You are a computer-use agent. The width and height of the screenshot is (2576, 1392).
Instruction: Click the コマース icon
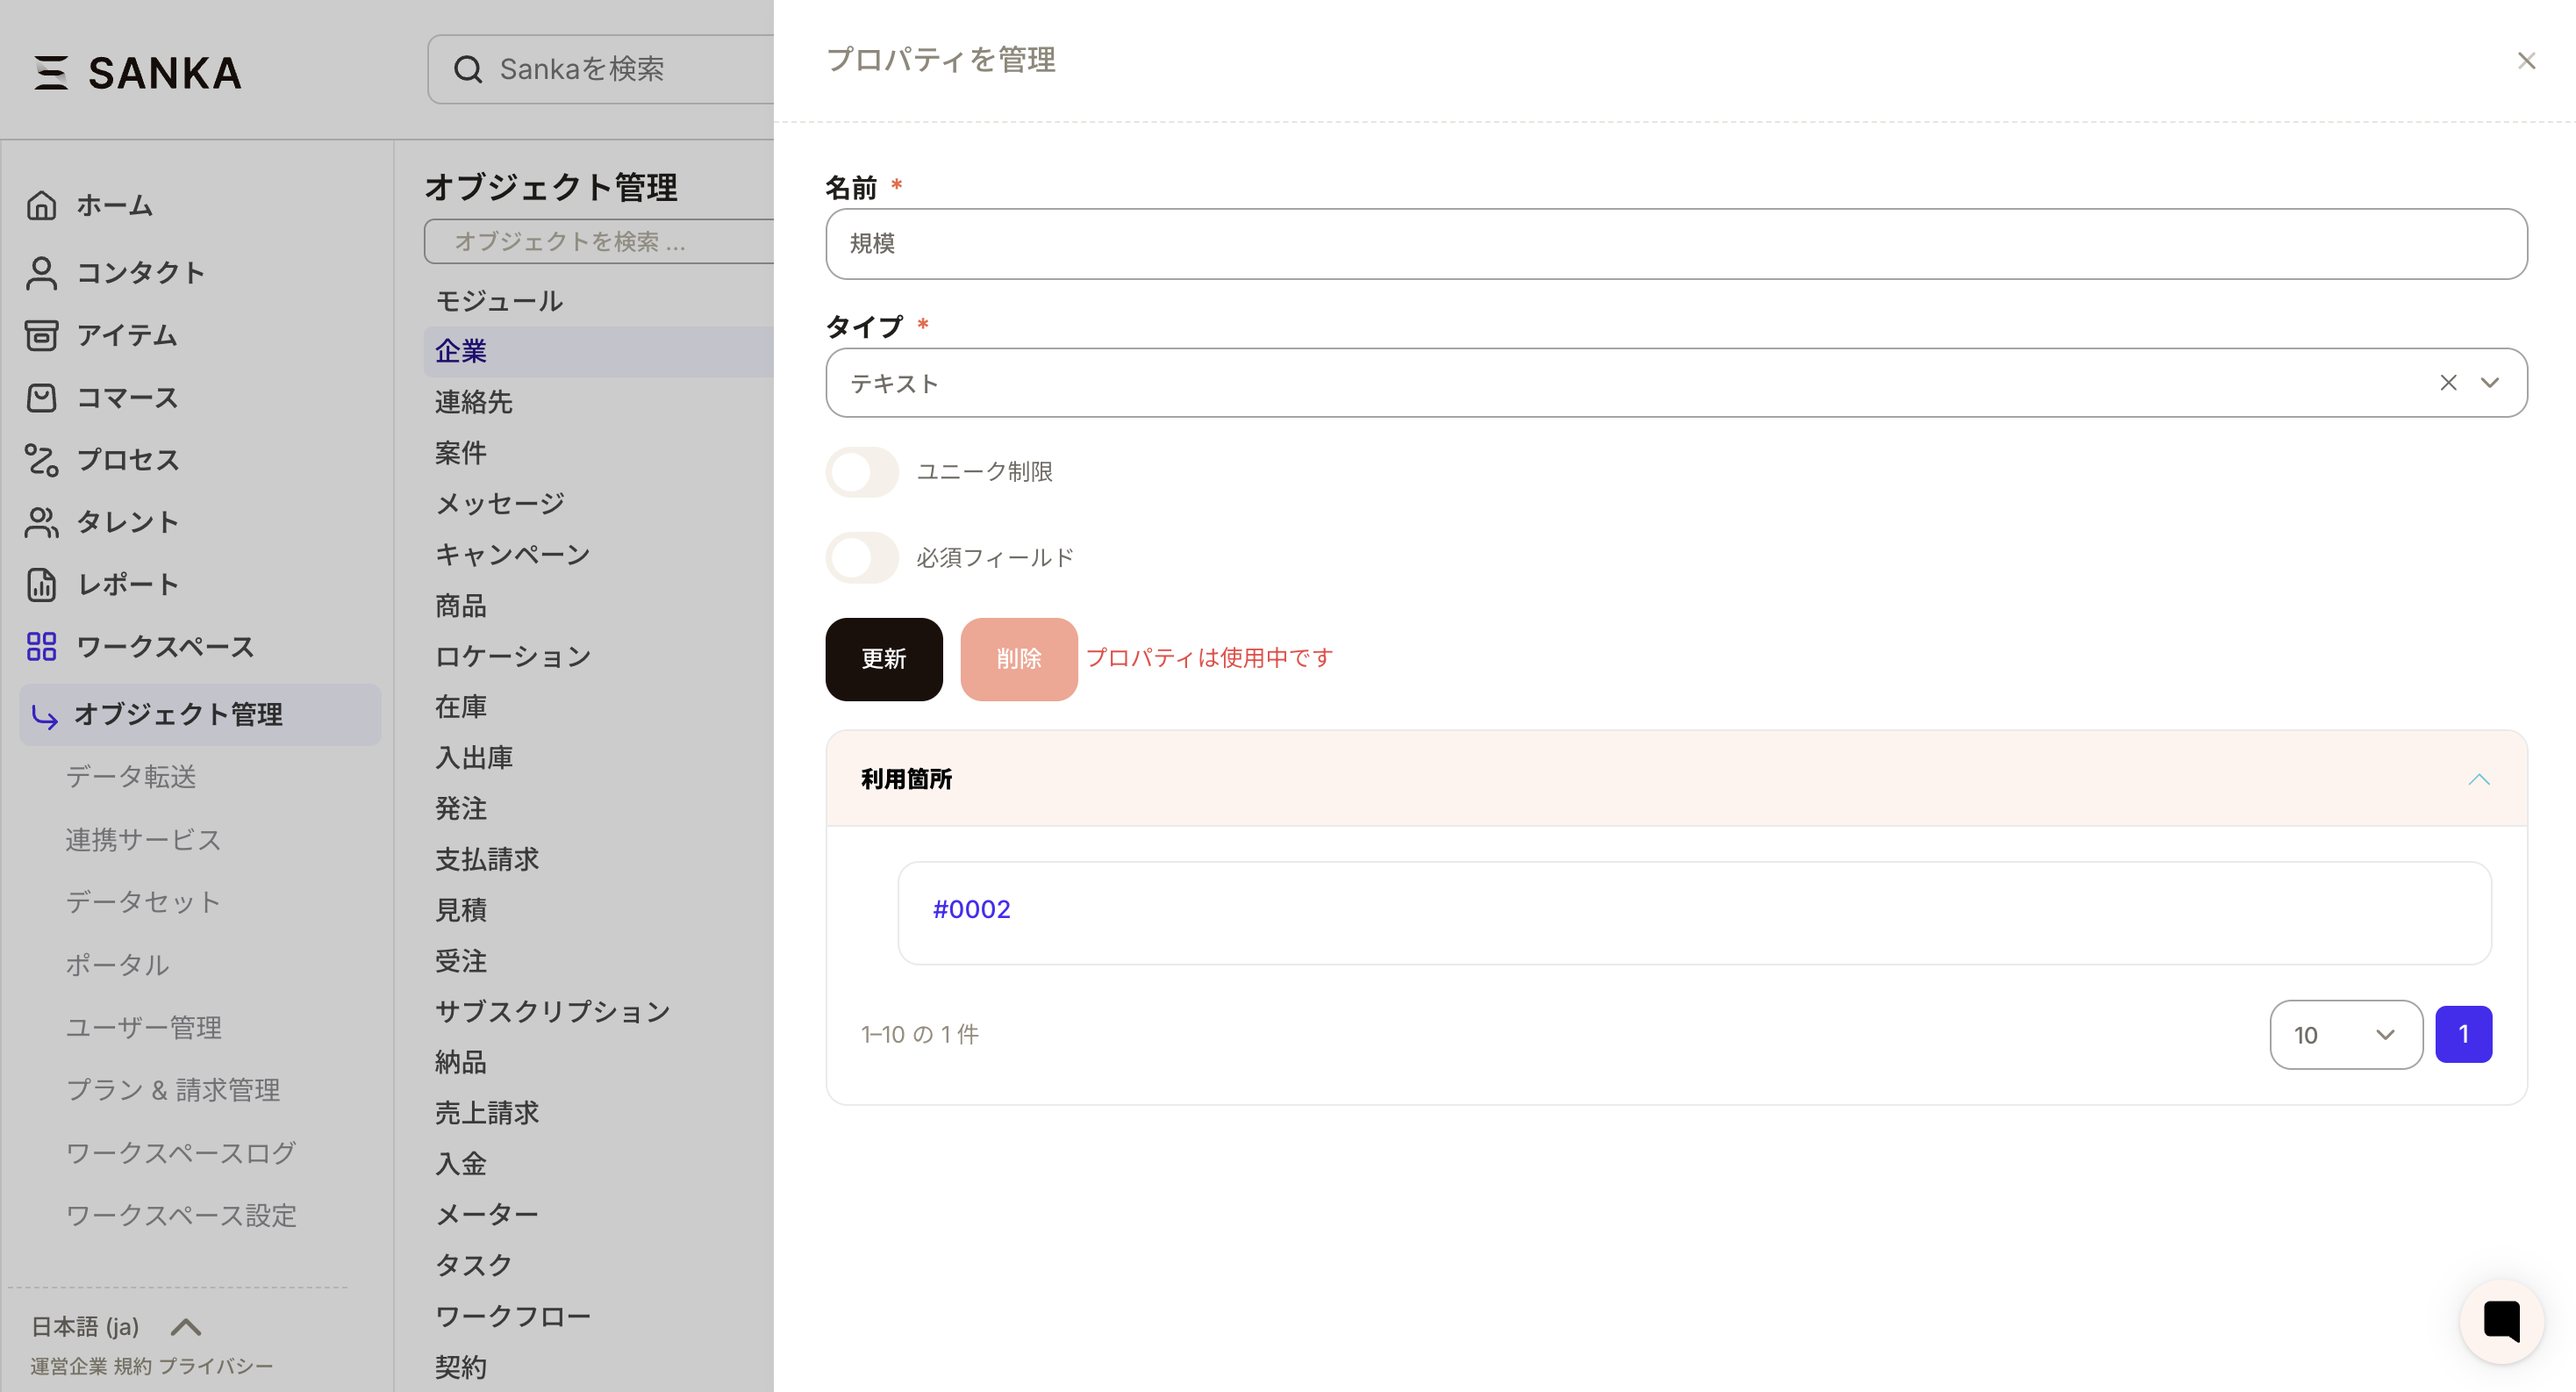(41, 398)
